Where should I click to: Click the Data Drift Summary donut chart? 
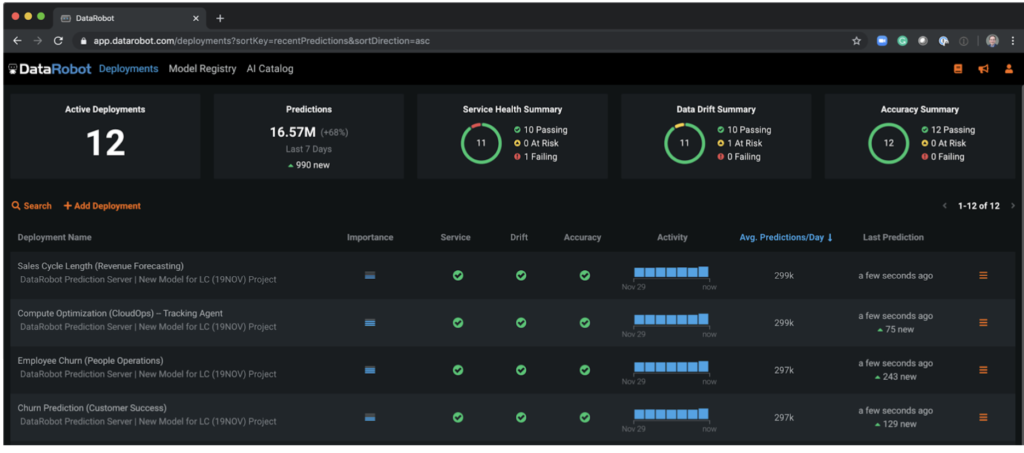click(684, 143)
